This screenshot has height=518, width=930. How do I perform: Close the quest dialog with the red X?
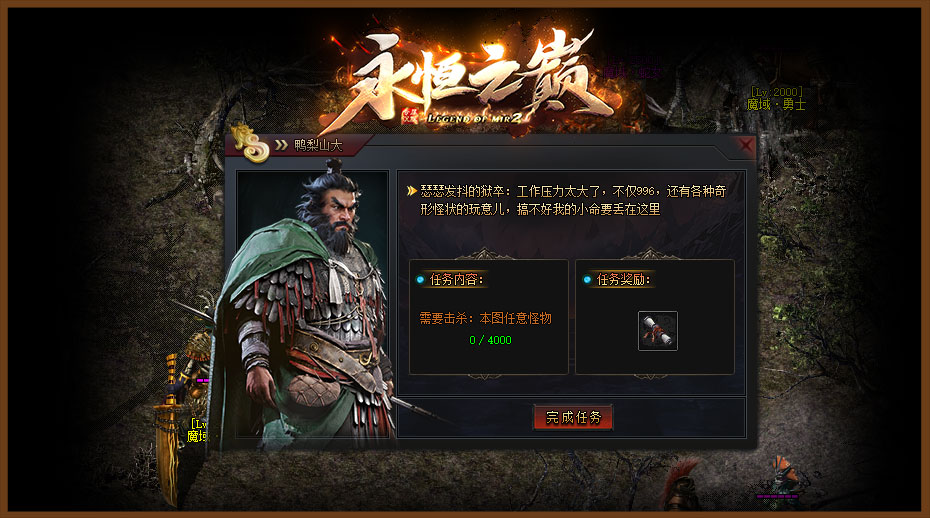[x=746, y=145]
